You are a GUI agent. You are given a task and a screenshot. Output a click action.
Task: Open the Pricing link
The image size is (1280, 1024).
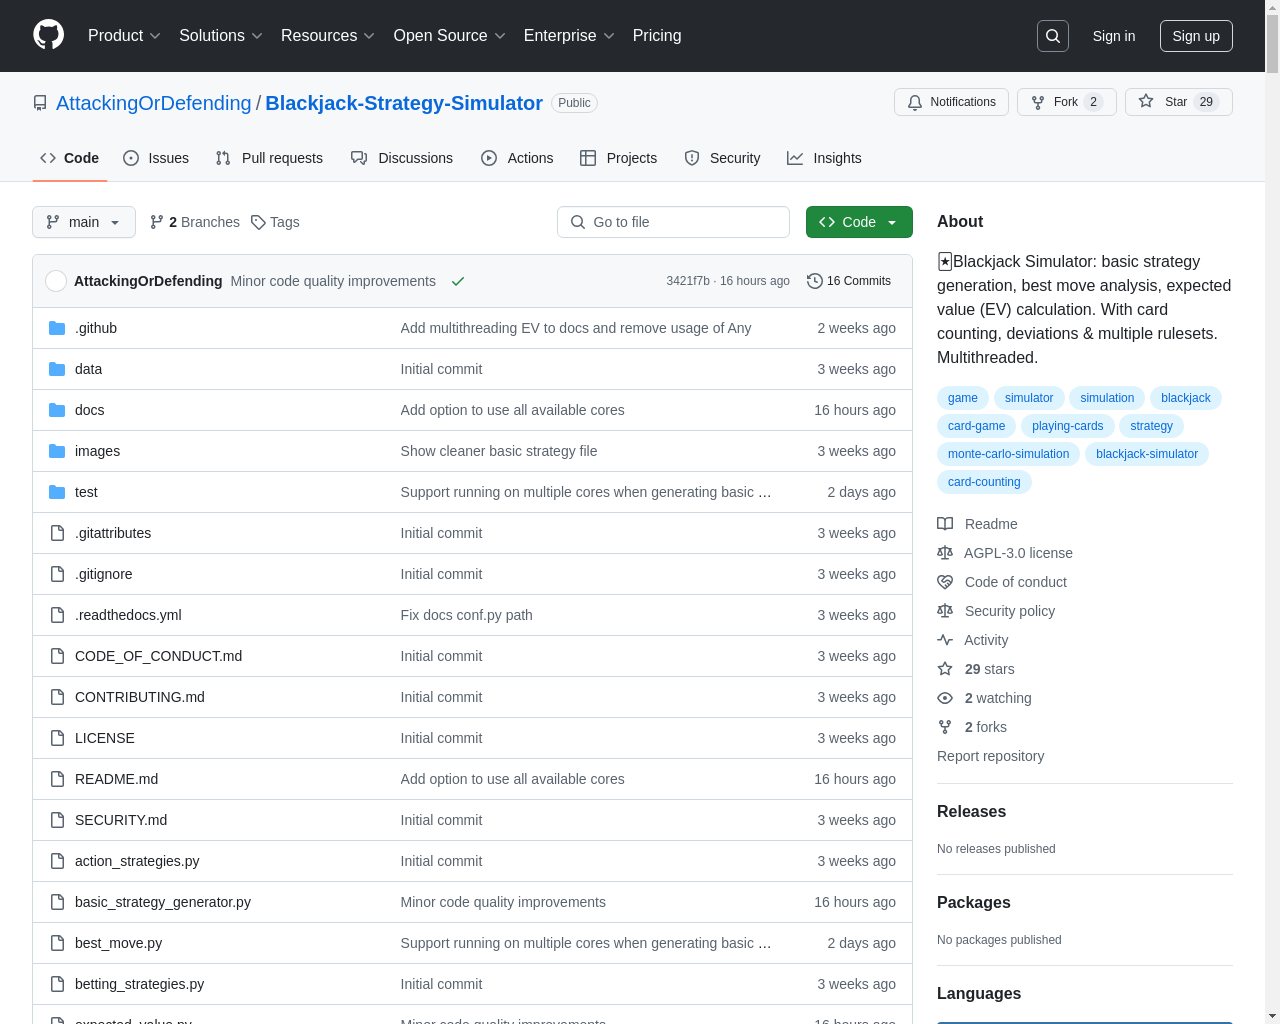pos(657,36)
